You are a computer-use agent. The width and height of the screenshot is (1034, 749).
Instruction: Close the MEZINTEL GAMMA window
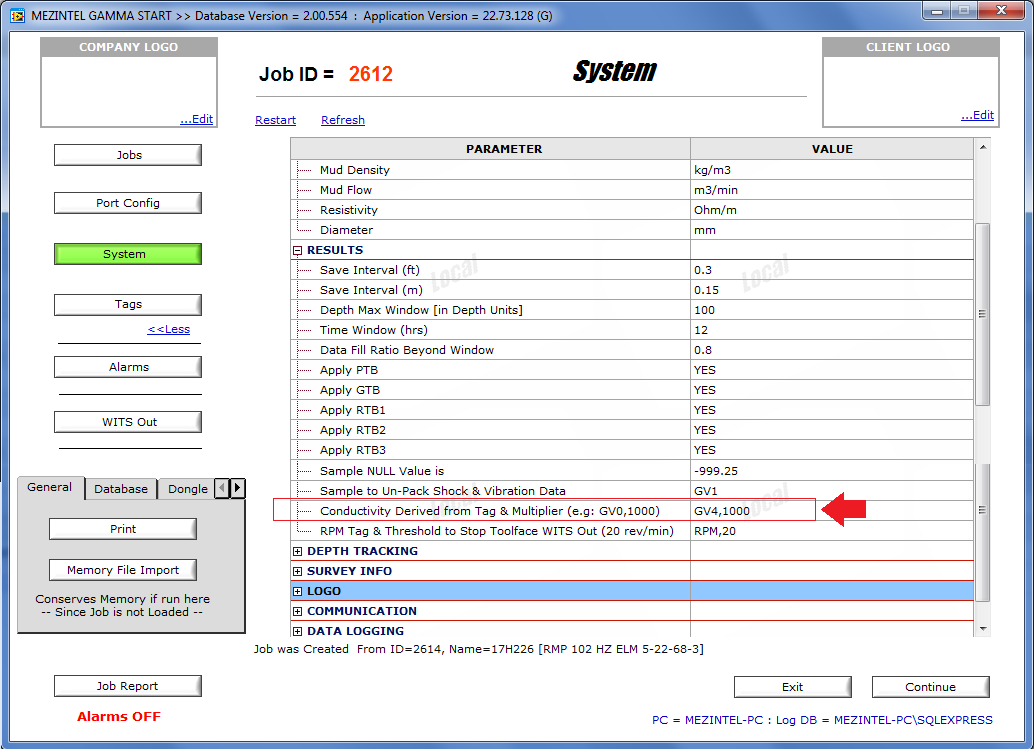tap(1001, 11)
